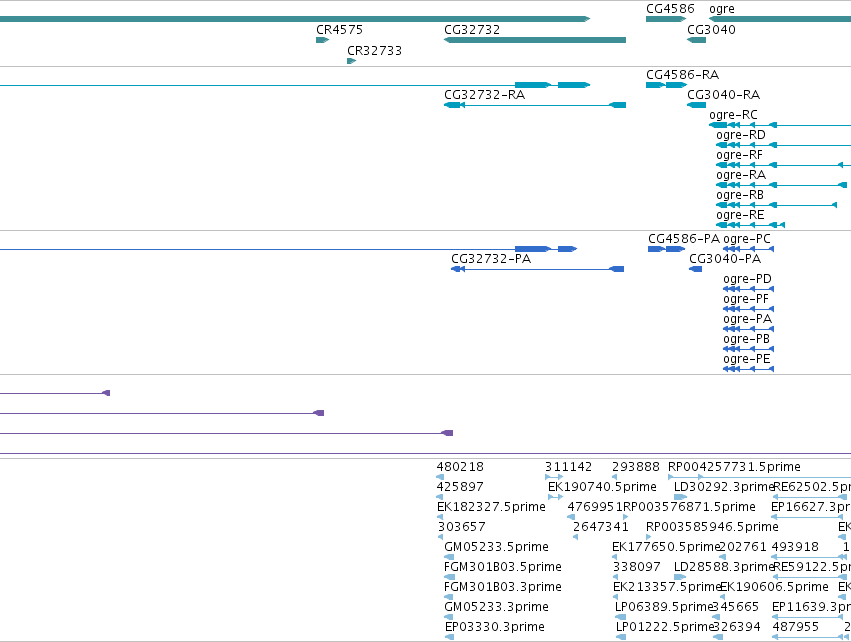Click EST 487955
The width and height of the screenshot is (851, 642).
[795, 627]
